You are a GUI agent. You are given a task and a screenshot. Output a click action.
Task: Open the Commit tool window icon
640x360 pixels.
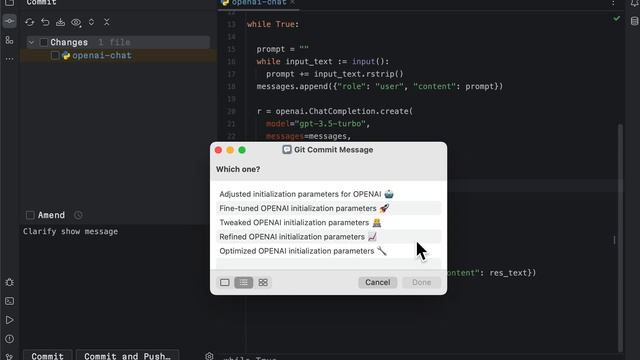(x=9, y=21)
